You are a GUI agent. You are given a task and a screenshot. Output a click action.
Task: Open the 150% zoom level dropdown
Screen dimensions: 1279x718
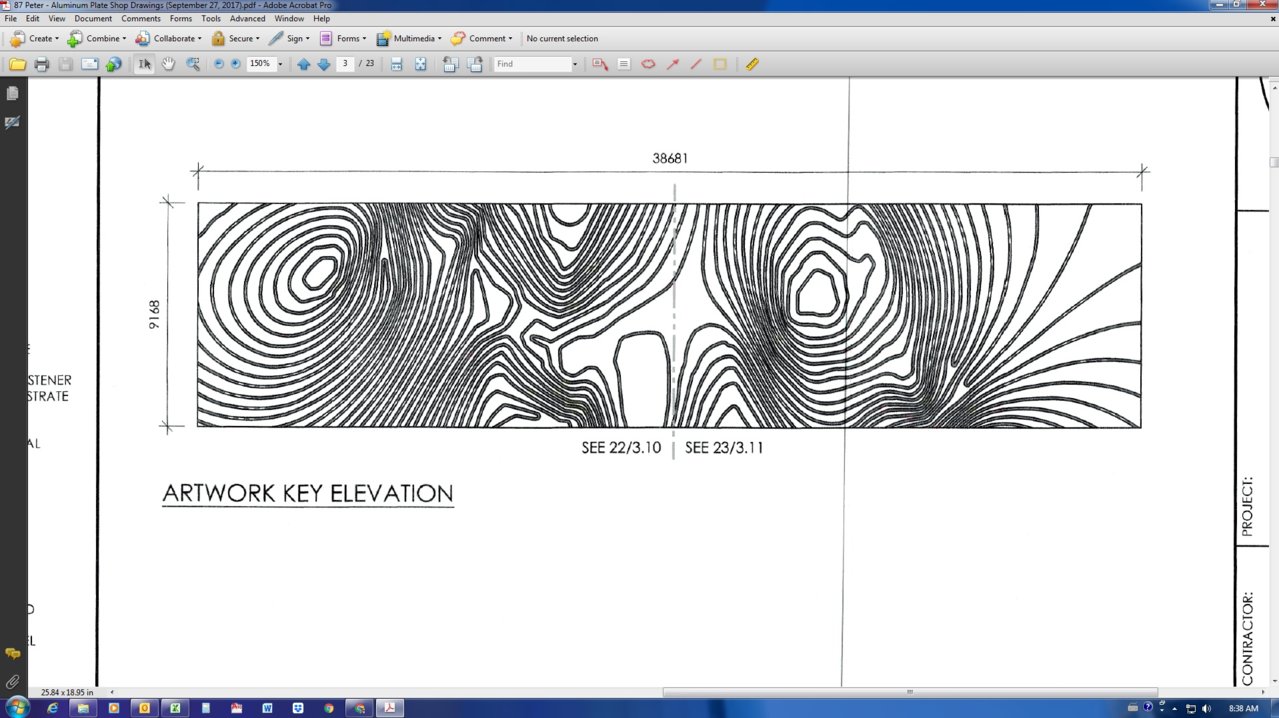tap(280, 64)
